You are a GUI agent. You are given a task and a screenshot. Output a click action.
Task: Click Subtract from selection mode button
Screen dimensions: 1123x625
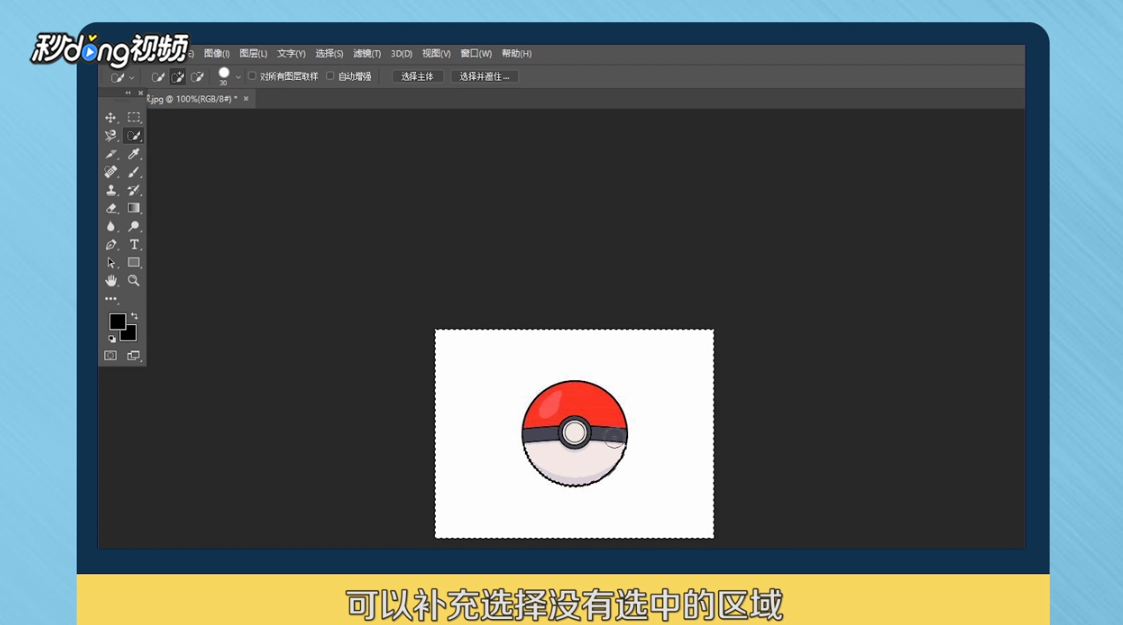(x=197, y=77)
